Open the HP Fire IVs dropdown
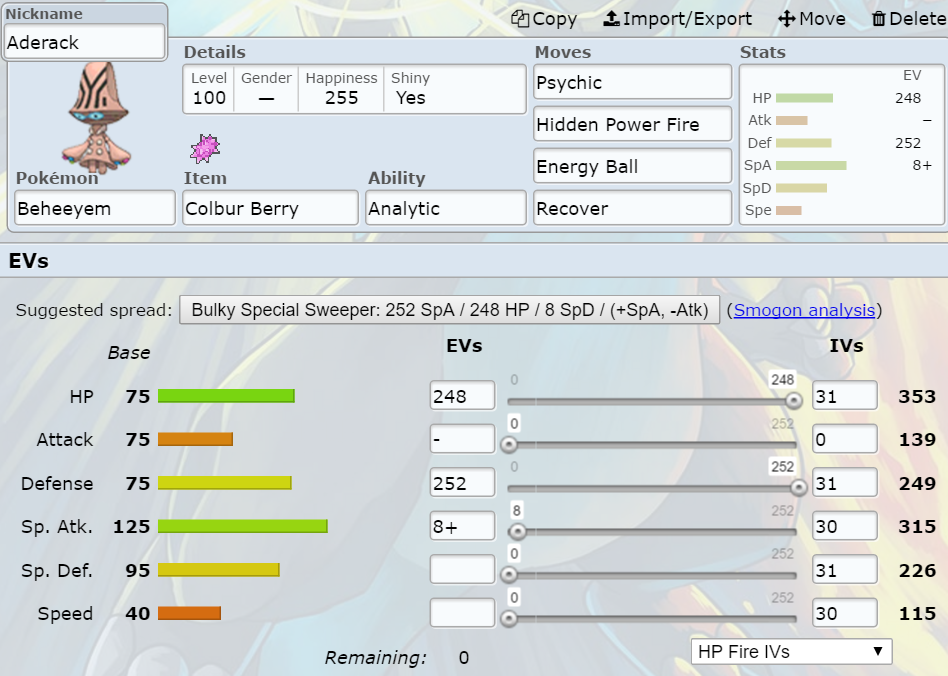This screenshot has width=948, height=676. coord(791,652)
